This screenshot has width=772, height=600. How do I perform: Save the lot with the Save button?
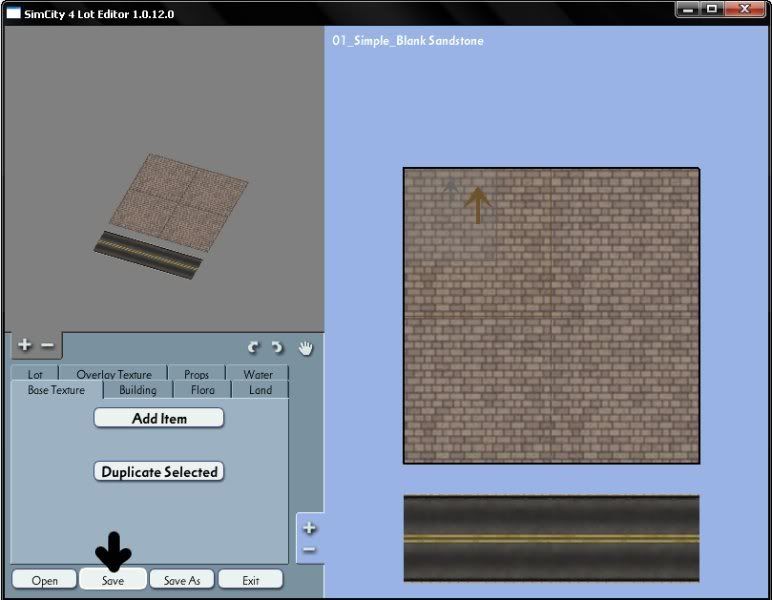(x=113, y=580)
